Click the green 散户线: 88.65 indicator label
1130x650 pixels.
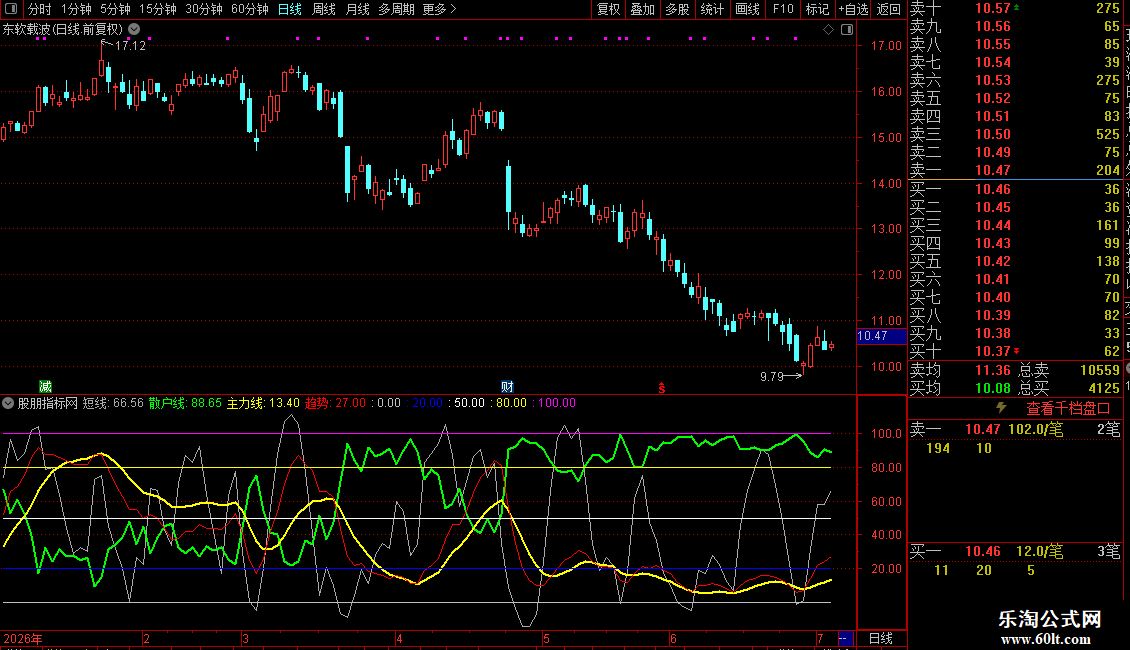pos(185,403)
